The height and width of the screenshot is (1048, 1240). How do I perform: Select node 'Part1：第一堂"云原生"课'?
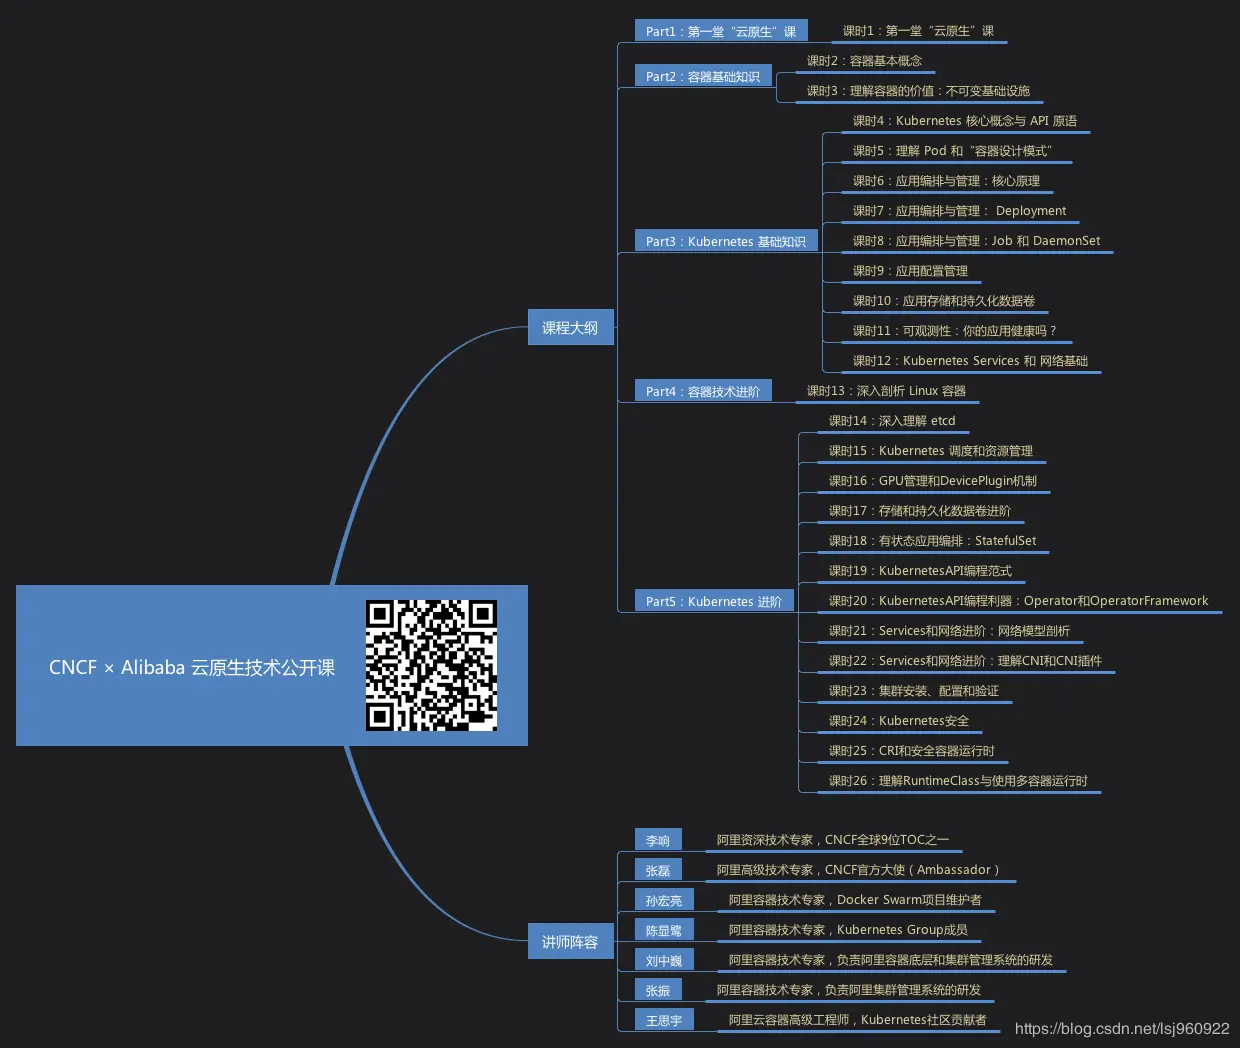point(721,32)
